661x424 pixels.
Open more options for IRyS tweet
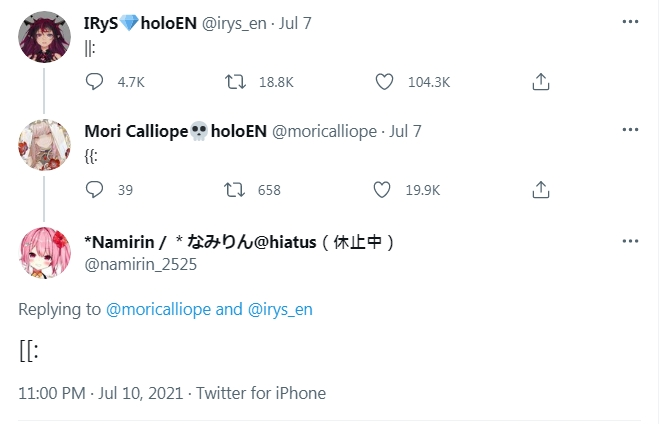pos(630,21)
